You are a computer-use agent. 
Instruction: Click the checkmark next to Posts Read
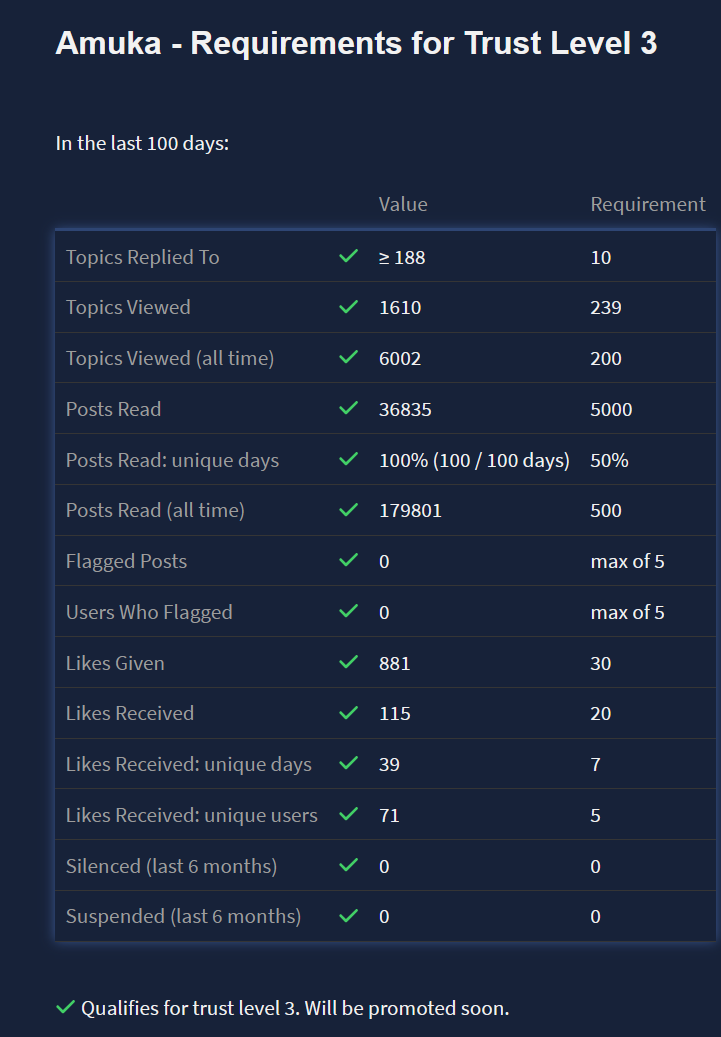coord(348,409)
